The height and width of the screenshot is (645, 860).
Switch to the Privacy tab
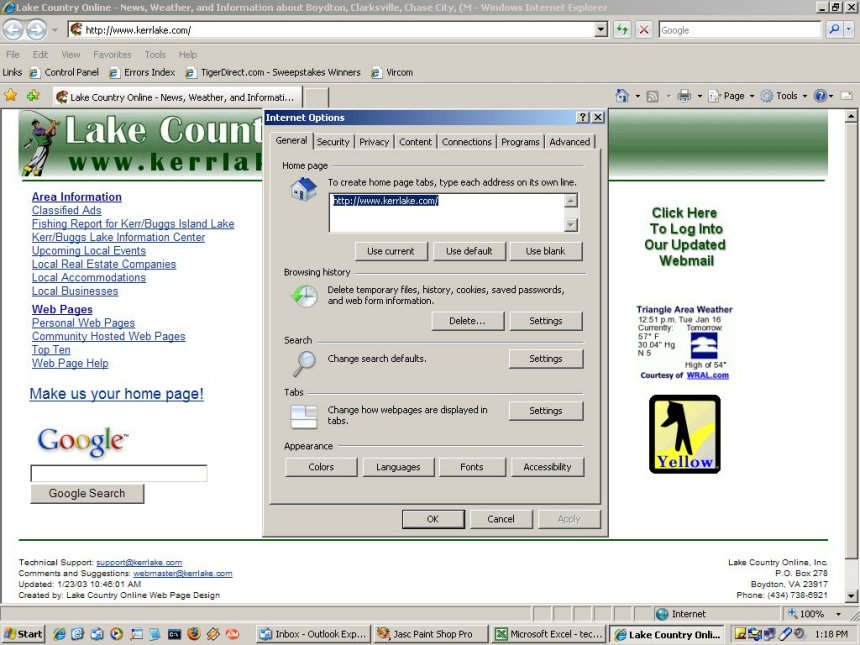coord(374,142)
